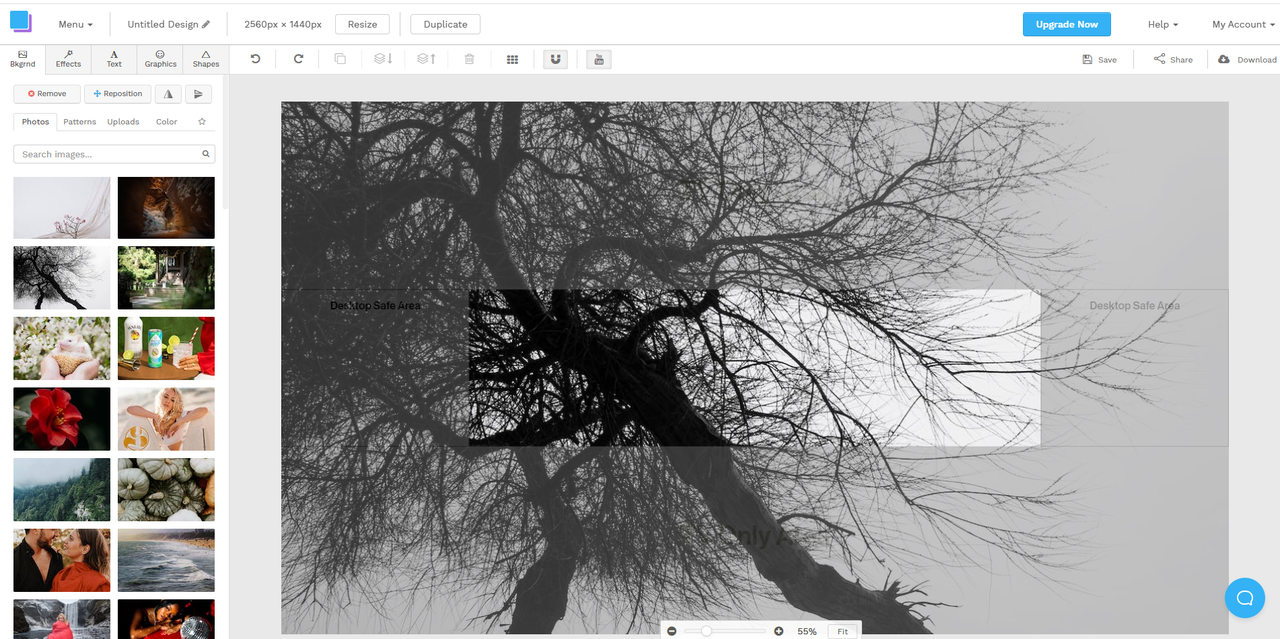The width and height of the screenshot is (1280, 639).
Task: Toggle the favorites star next to Color
Action: [x=201, y=121]
